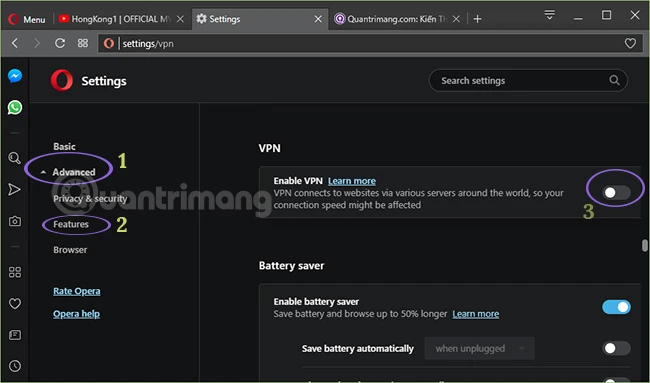This screenshot has height=383, width=650.
Task: Open Speed Dial from sidebar grid icon
Action: click(x=15, y=272)
